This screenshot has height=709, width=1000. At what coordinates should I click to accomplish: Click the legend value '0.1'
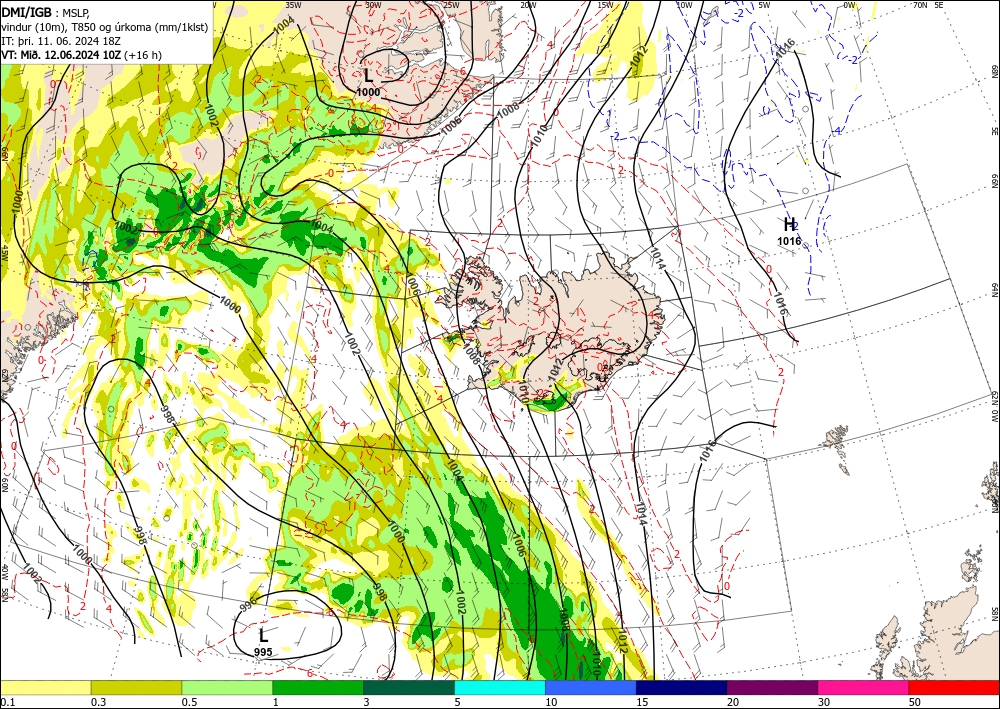click(6, 702)
